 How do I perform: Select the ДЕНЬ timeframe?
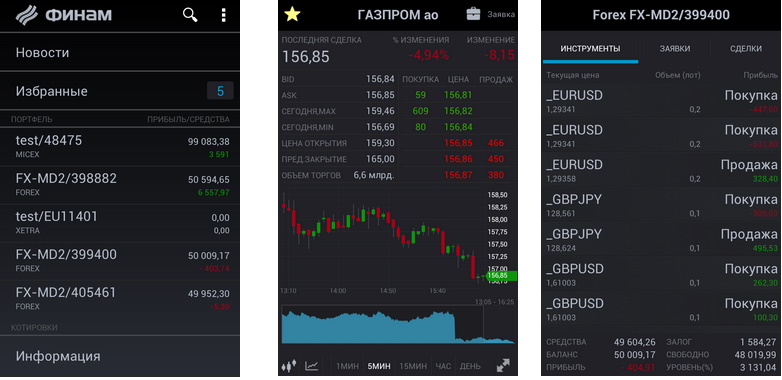470,366
